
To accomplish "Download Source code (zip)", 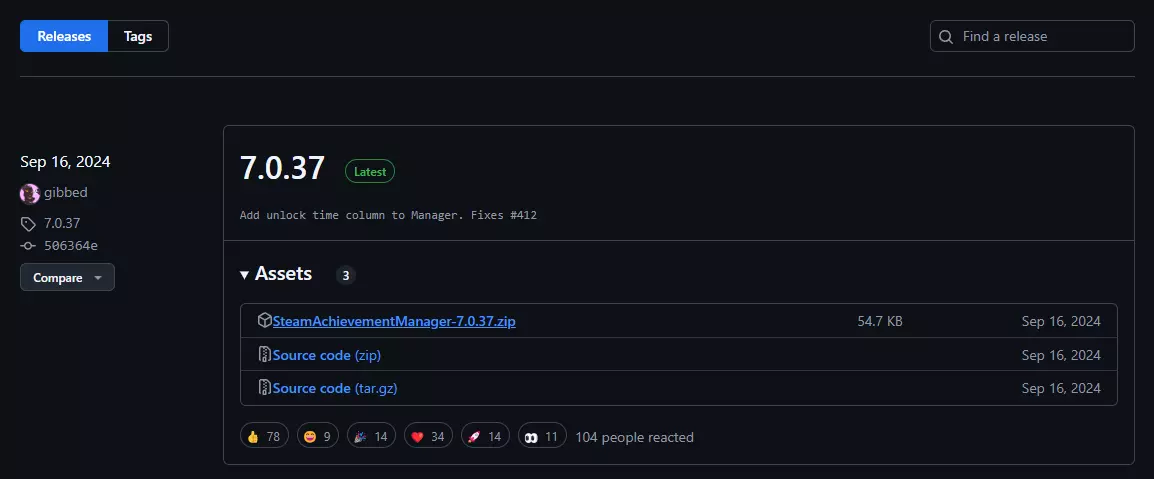I will (327, 355).
